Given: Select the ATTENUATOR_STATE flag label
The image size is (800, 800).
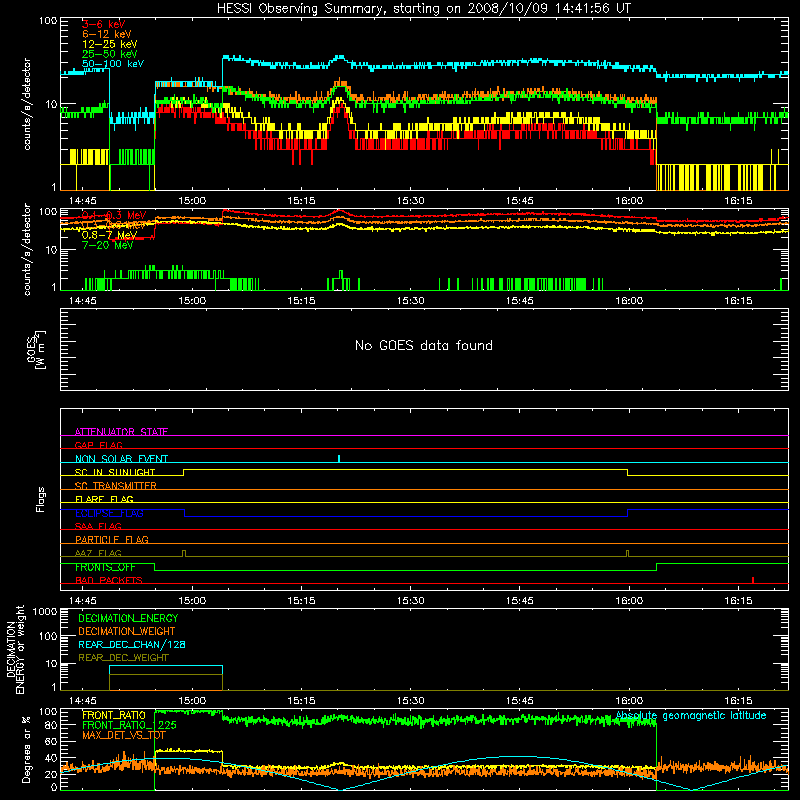Looking at the screenshot, I should pos(121,432).
